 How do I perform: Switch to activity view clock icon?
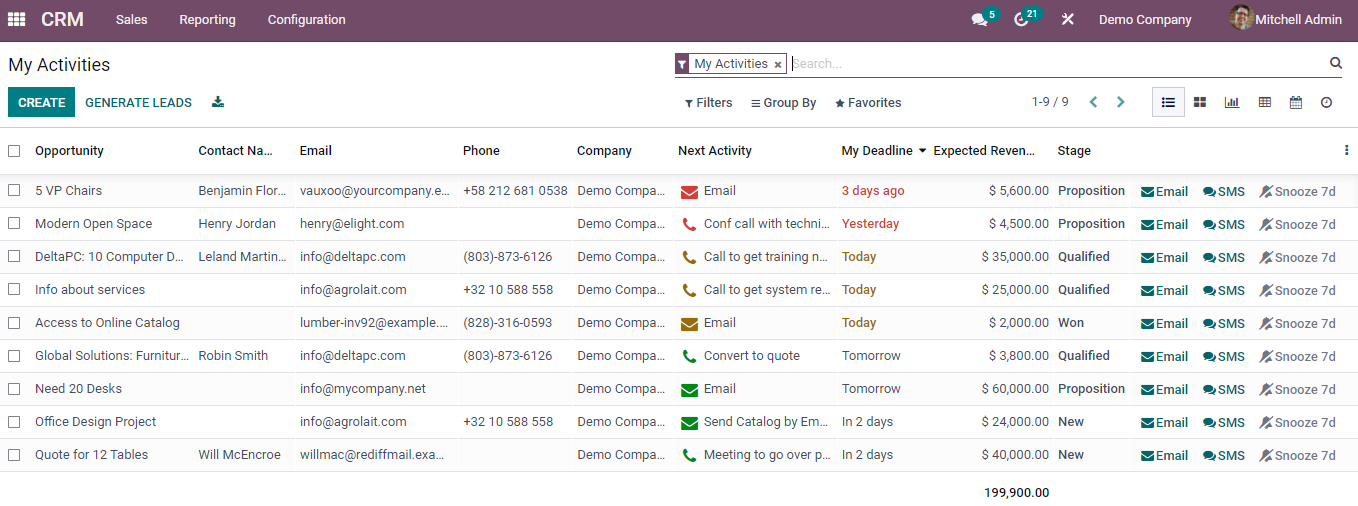[1327, 102]
